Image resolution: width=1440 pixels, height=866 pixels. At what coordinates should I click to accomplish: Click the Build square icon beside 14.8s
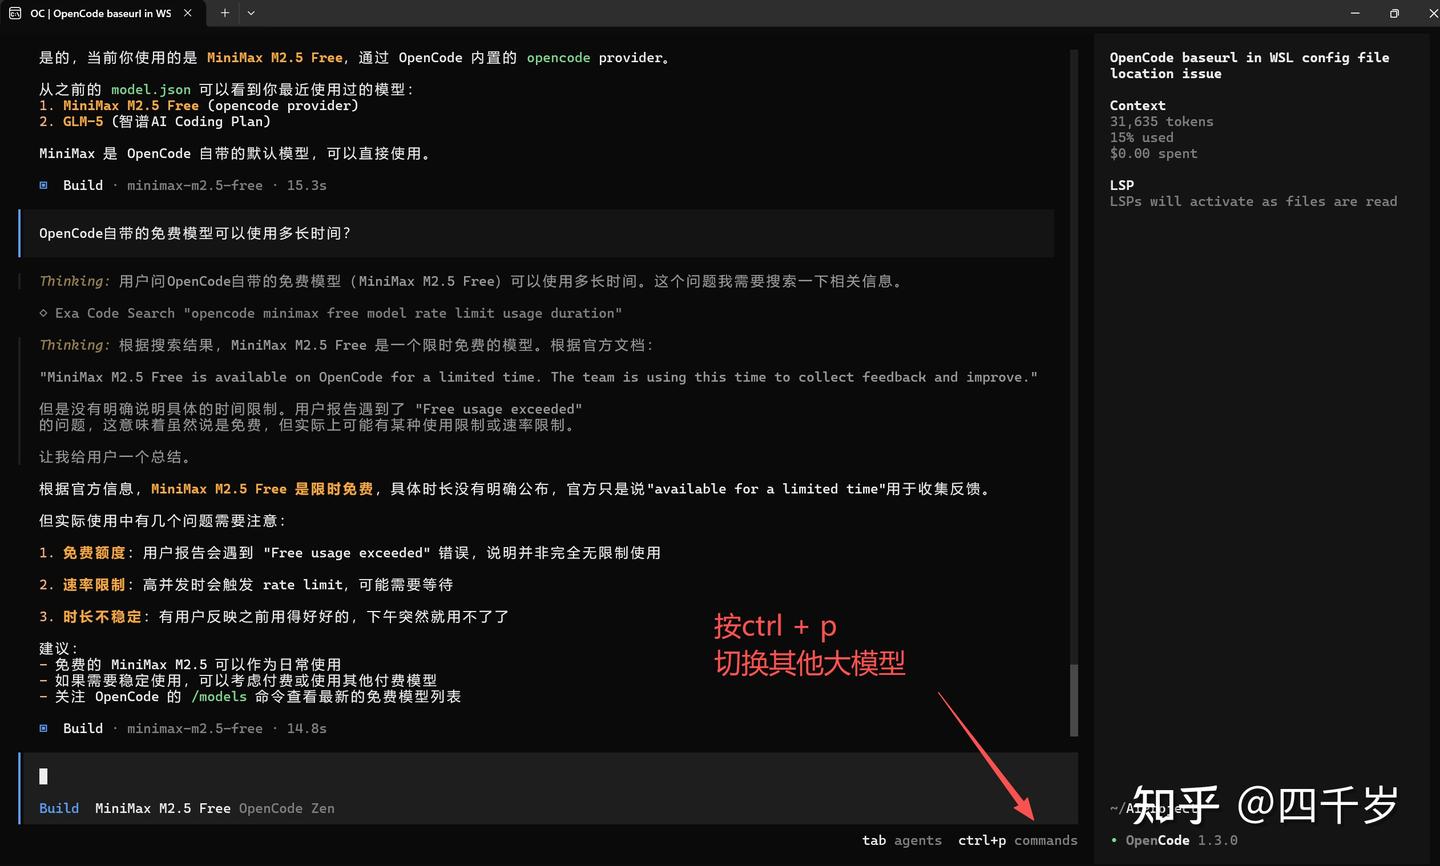(43, 728)
